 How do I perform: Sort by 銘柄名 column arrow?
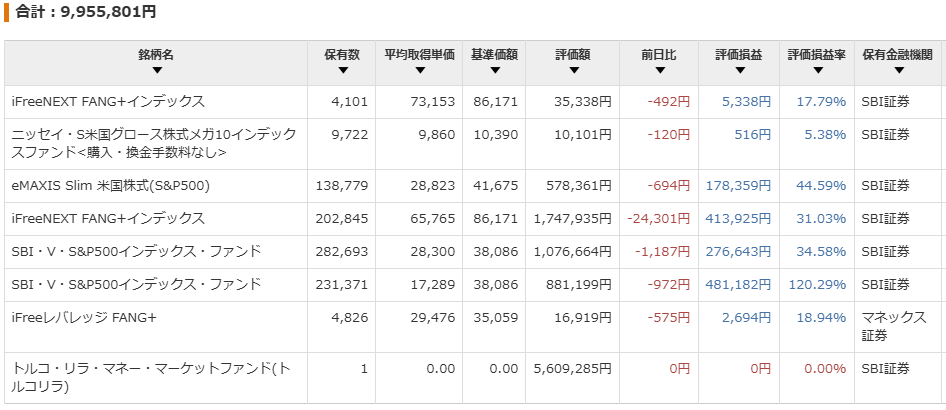157,71
